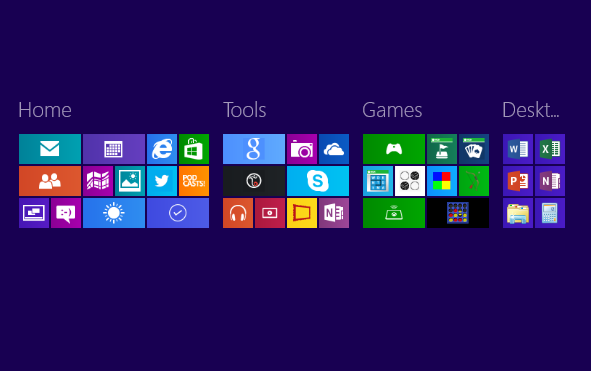Launch OneNote desktop tile in Desktop group

pos(550,181)
